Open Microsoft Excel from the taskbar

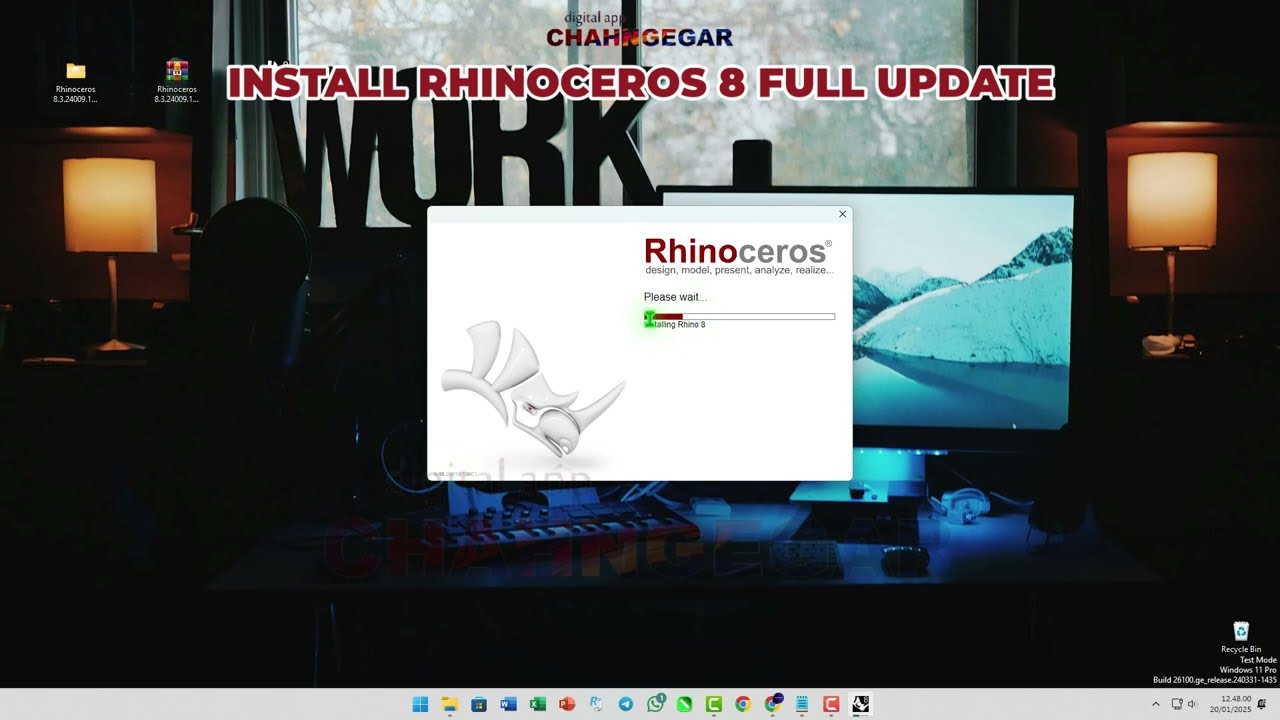(x=537, y=704)
